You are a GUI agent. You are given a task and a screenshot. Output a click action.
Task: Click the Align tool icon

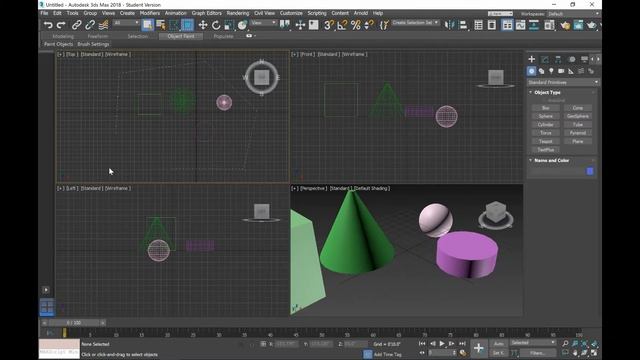(x=463, y=25)
